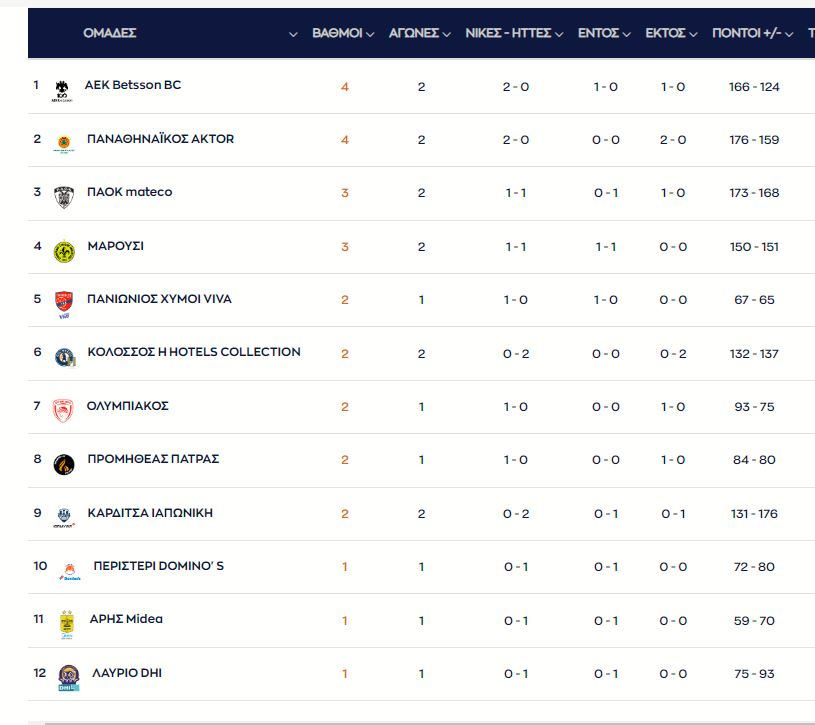Screen dimensions: 815x725
Task: Click the Kolossos H Hotels logo
Action: (x=63, y=355)
